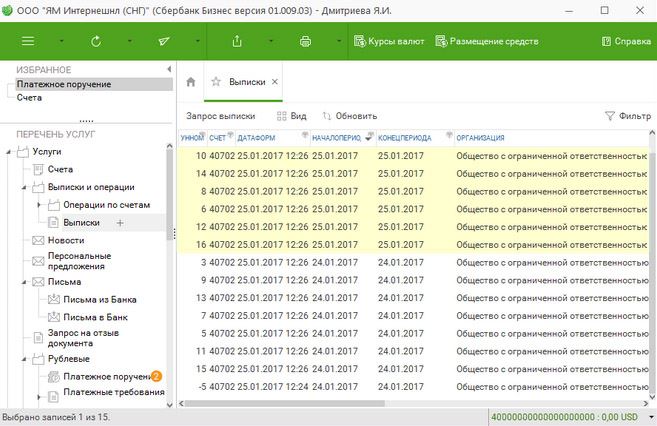Open account selector dropdown in status bar
Screen dimensions: 657x426
pyautogui.click(x=651, y=417)
